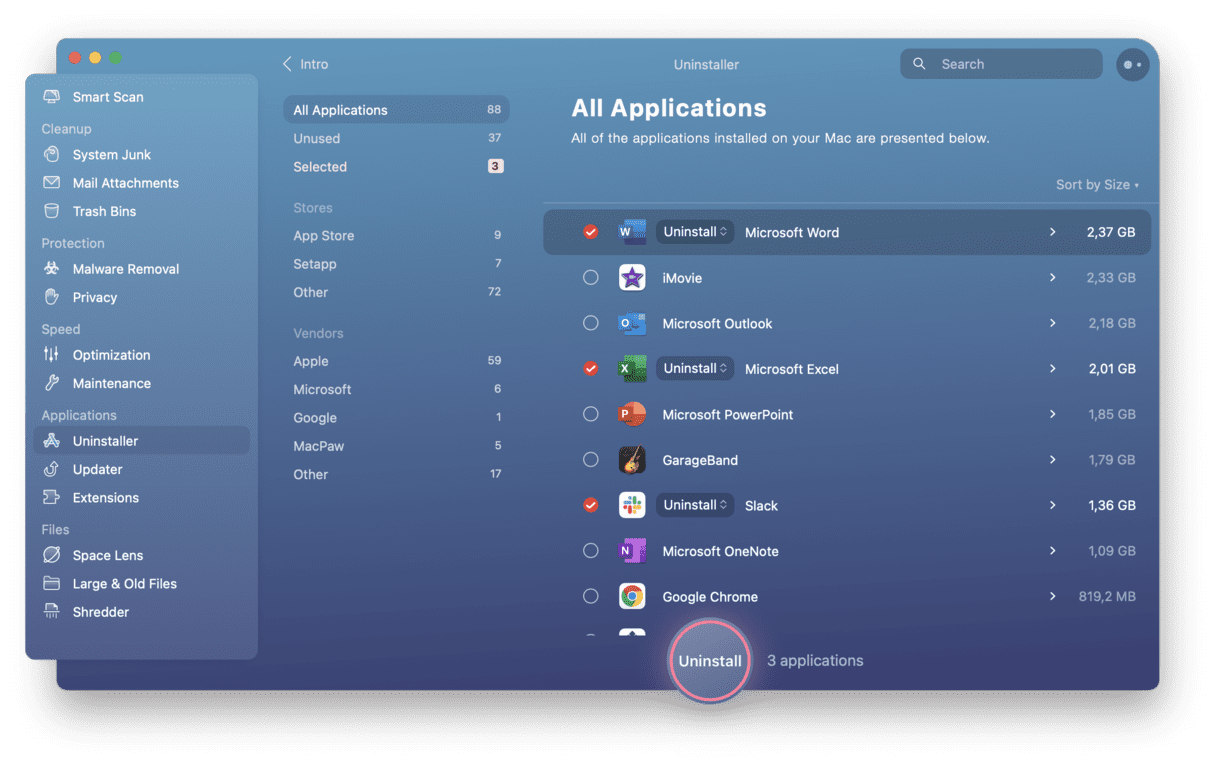This screenshot has width=1216, height=765.
Task: Click the round Uninstall button
Action: (710, 660)
